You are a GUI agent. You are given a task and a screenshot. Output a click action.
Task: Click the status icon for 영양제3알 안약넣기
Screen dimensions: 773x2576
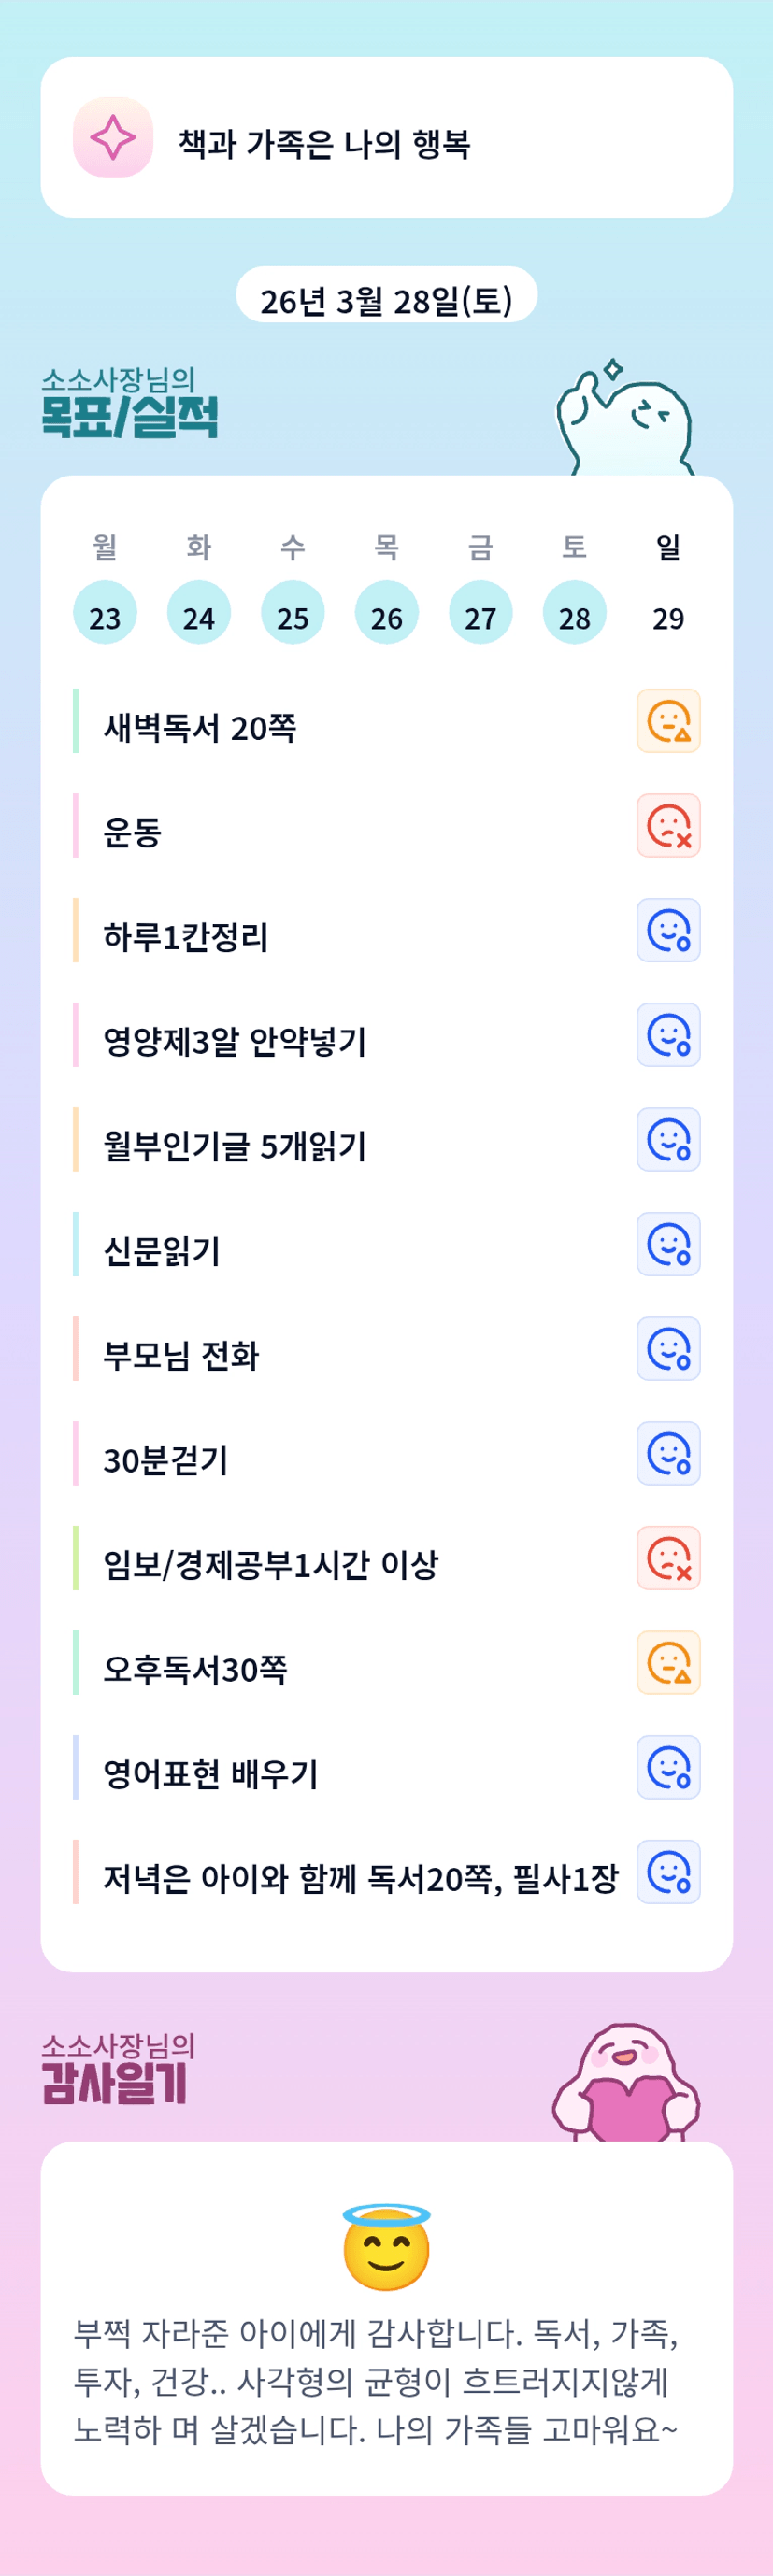(x=668, y=1035)
